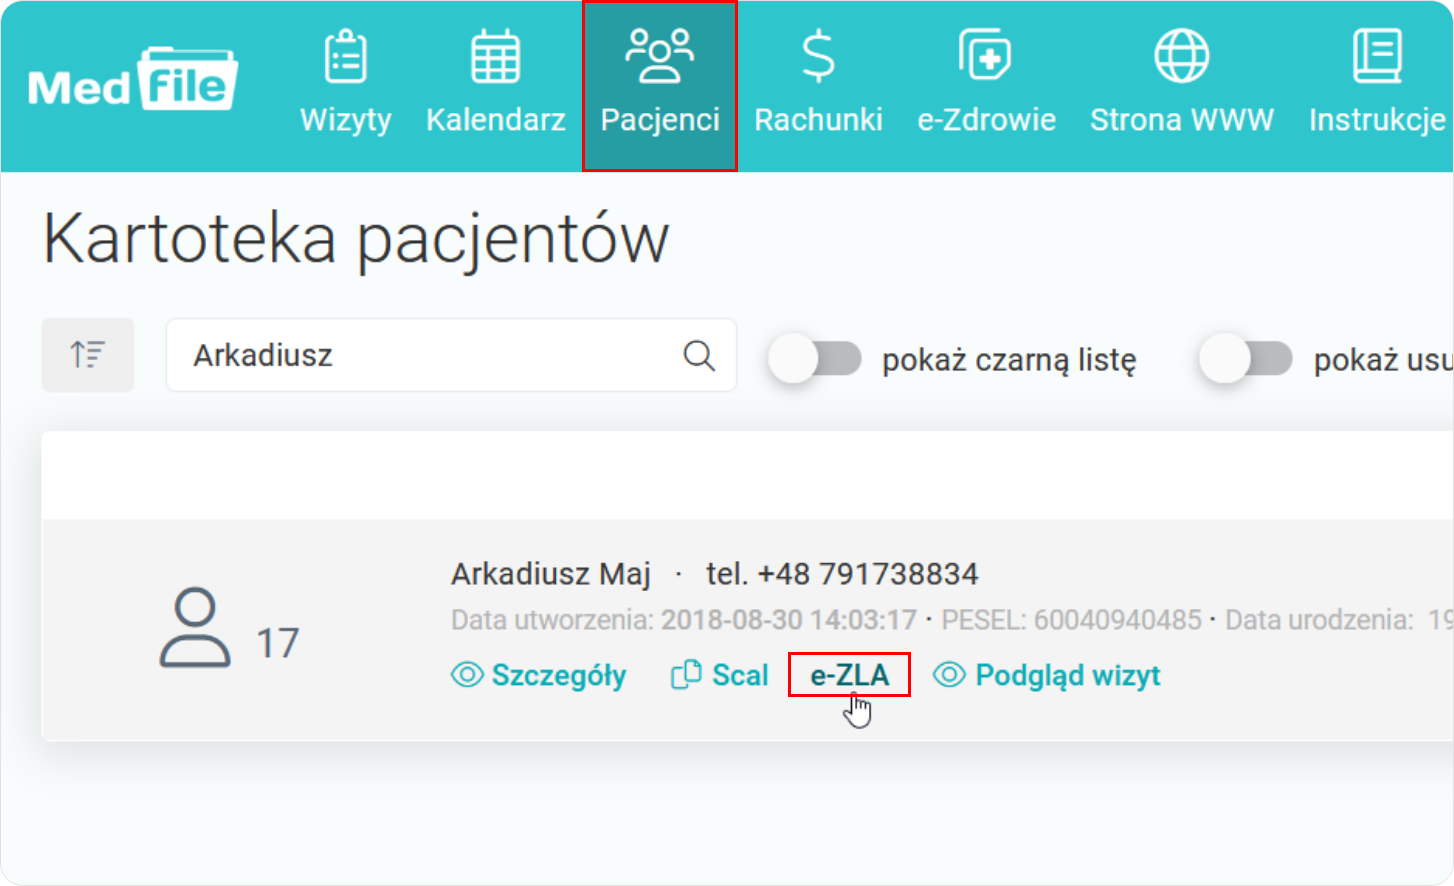The height and width of the screenshot is (886, 1454).
Task: Click the patient phone number +48 791738834
Action: (x=842, y=574)
